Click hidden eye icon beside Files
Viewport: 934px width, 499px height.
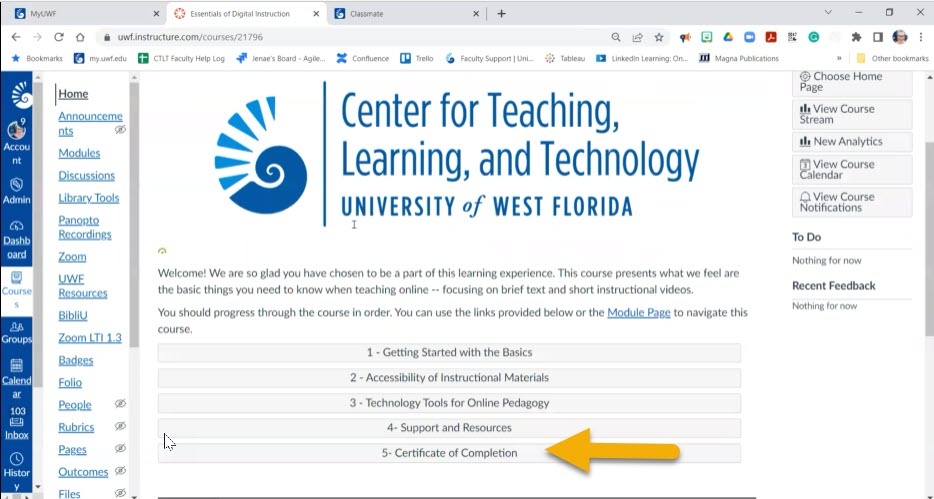pyautogui.click(x=120, y=493)
